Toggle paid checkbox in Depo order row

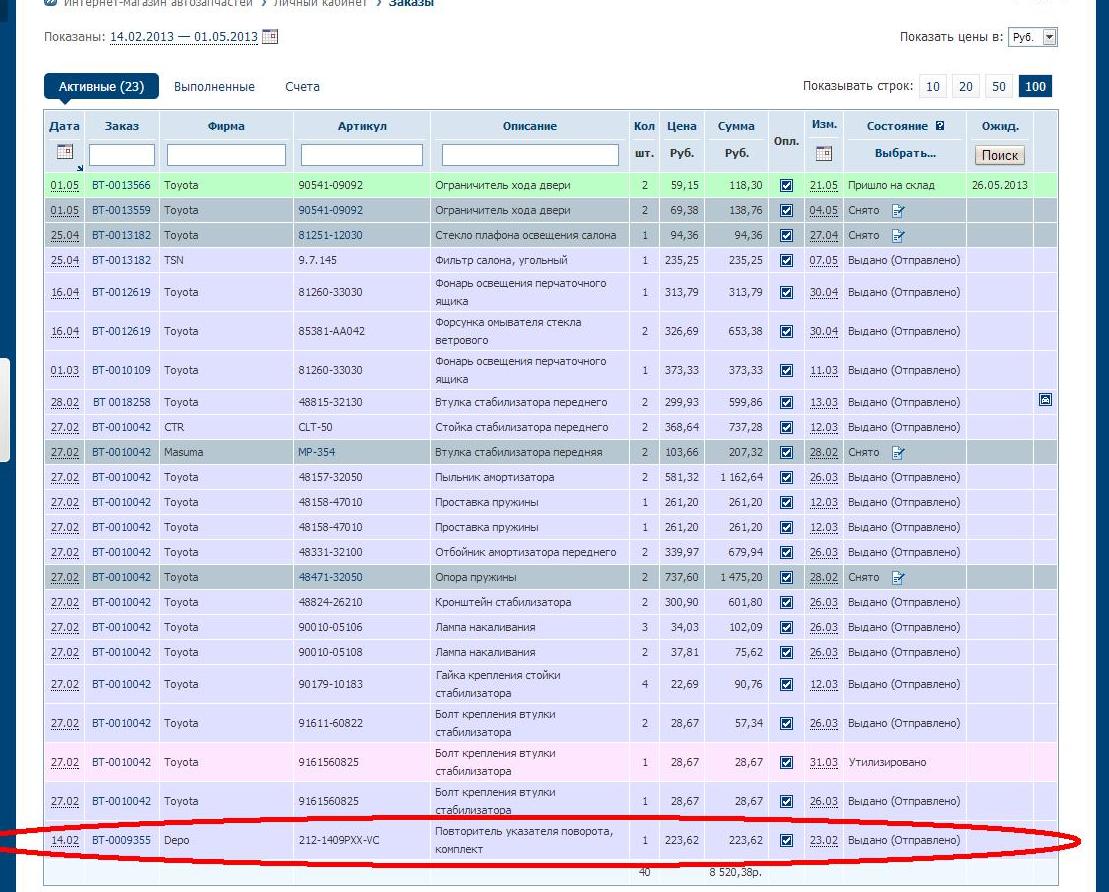[786, 840]
